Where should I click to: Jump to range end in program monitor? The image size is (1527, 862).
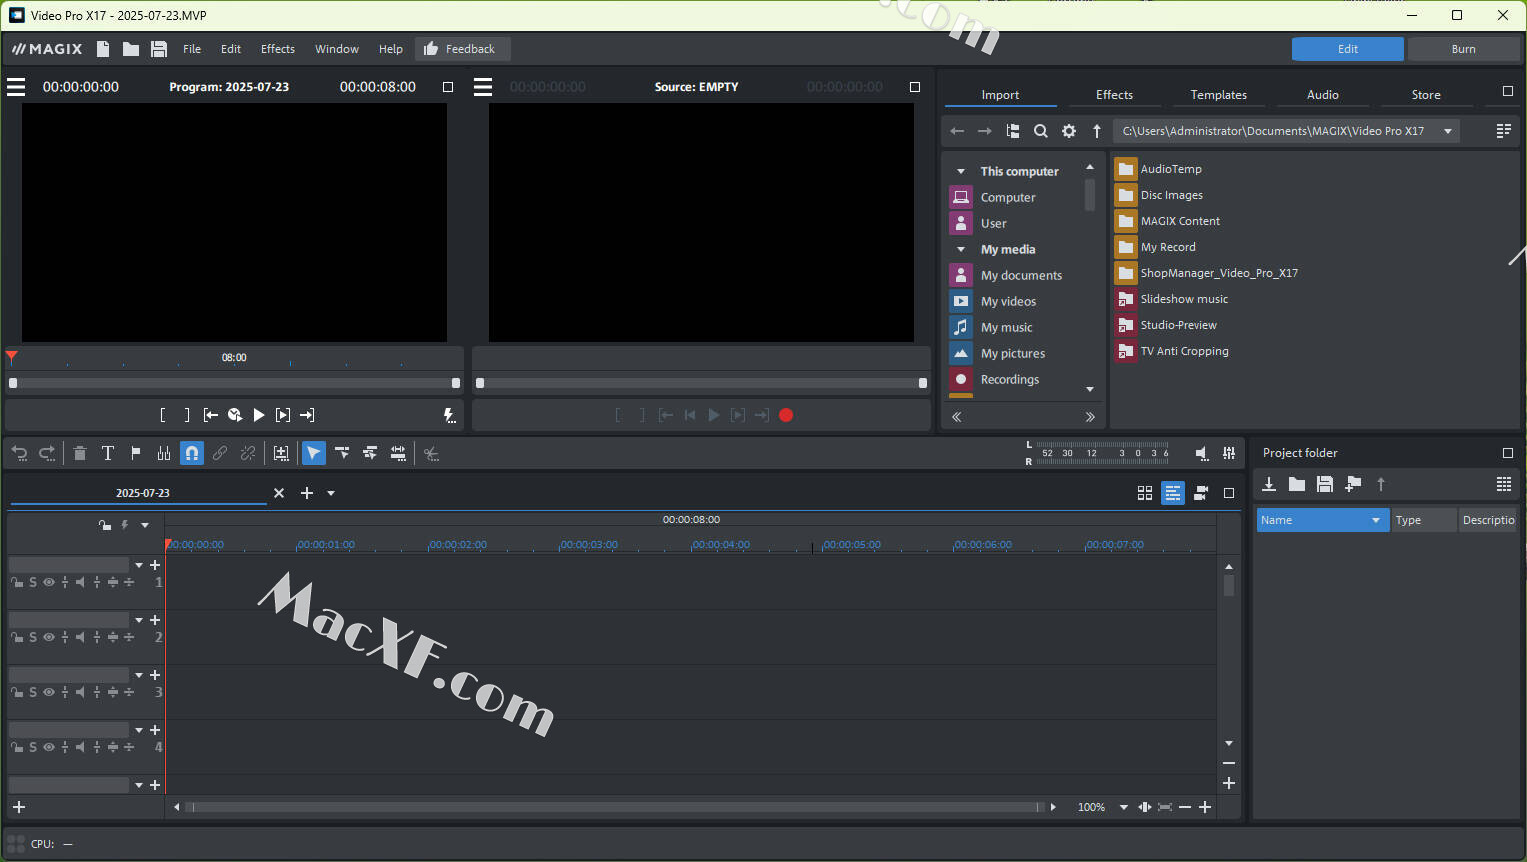pos(307,415)
